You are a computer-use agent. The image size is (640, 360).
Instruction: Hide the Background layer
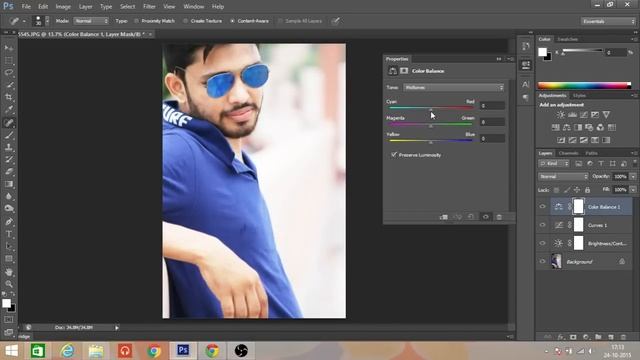tap(542, 262)
